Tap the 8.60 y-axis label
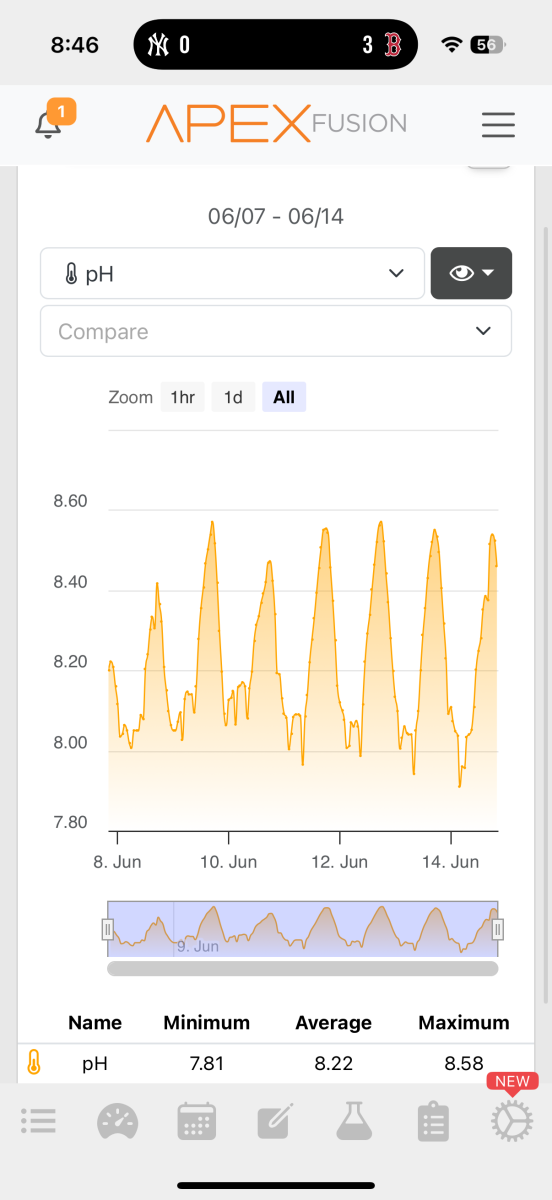The height and width of the screenshot is (1200, 552). [71, 501]
